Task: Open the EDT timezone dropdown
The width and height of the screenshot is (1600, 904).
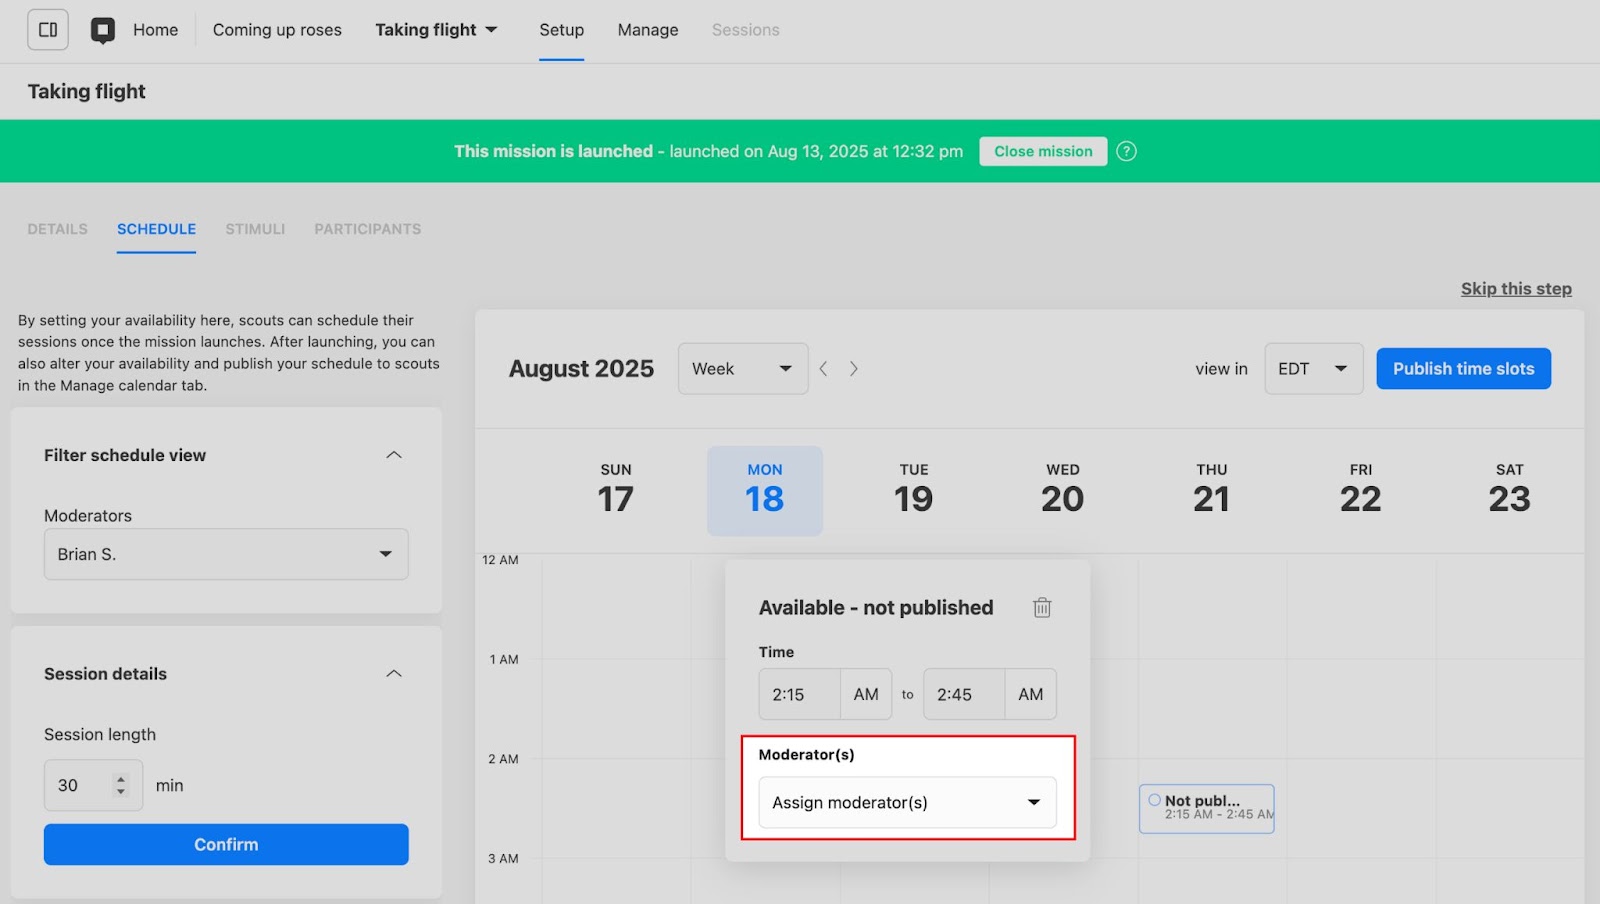Action: point(1312,369)
